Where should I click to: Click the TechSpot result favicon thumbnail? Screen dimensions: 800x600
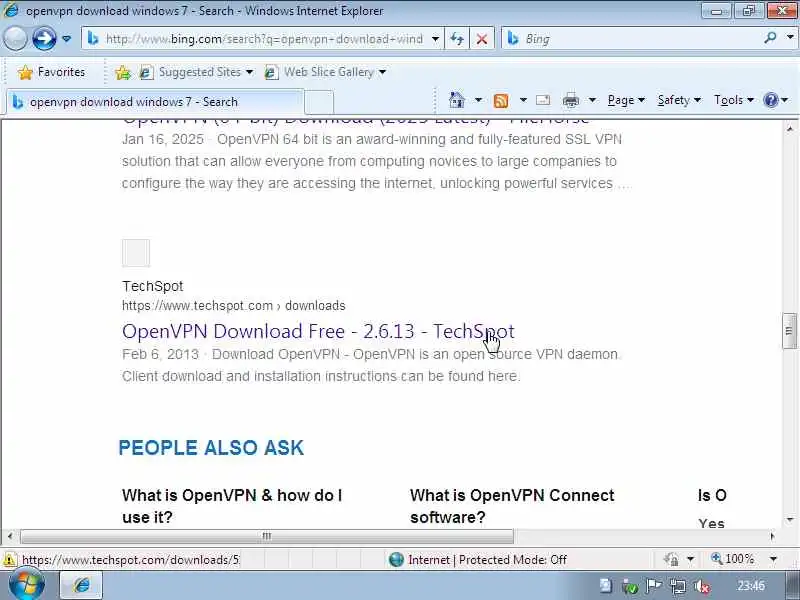136,253
